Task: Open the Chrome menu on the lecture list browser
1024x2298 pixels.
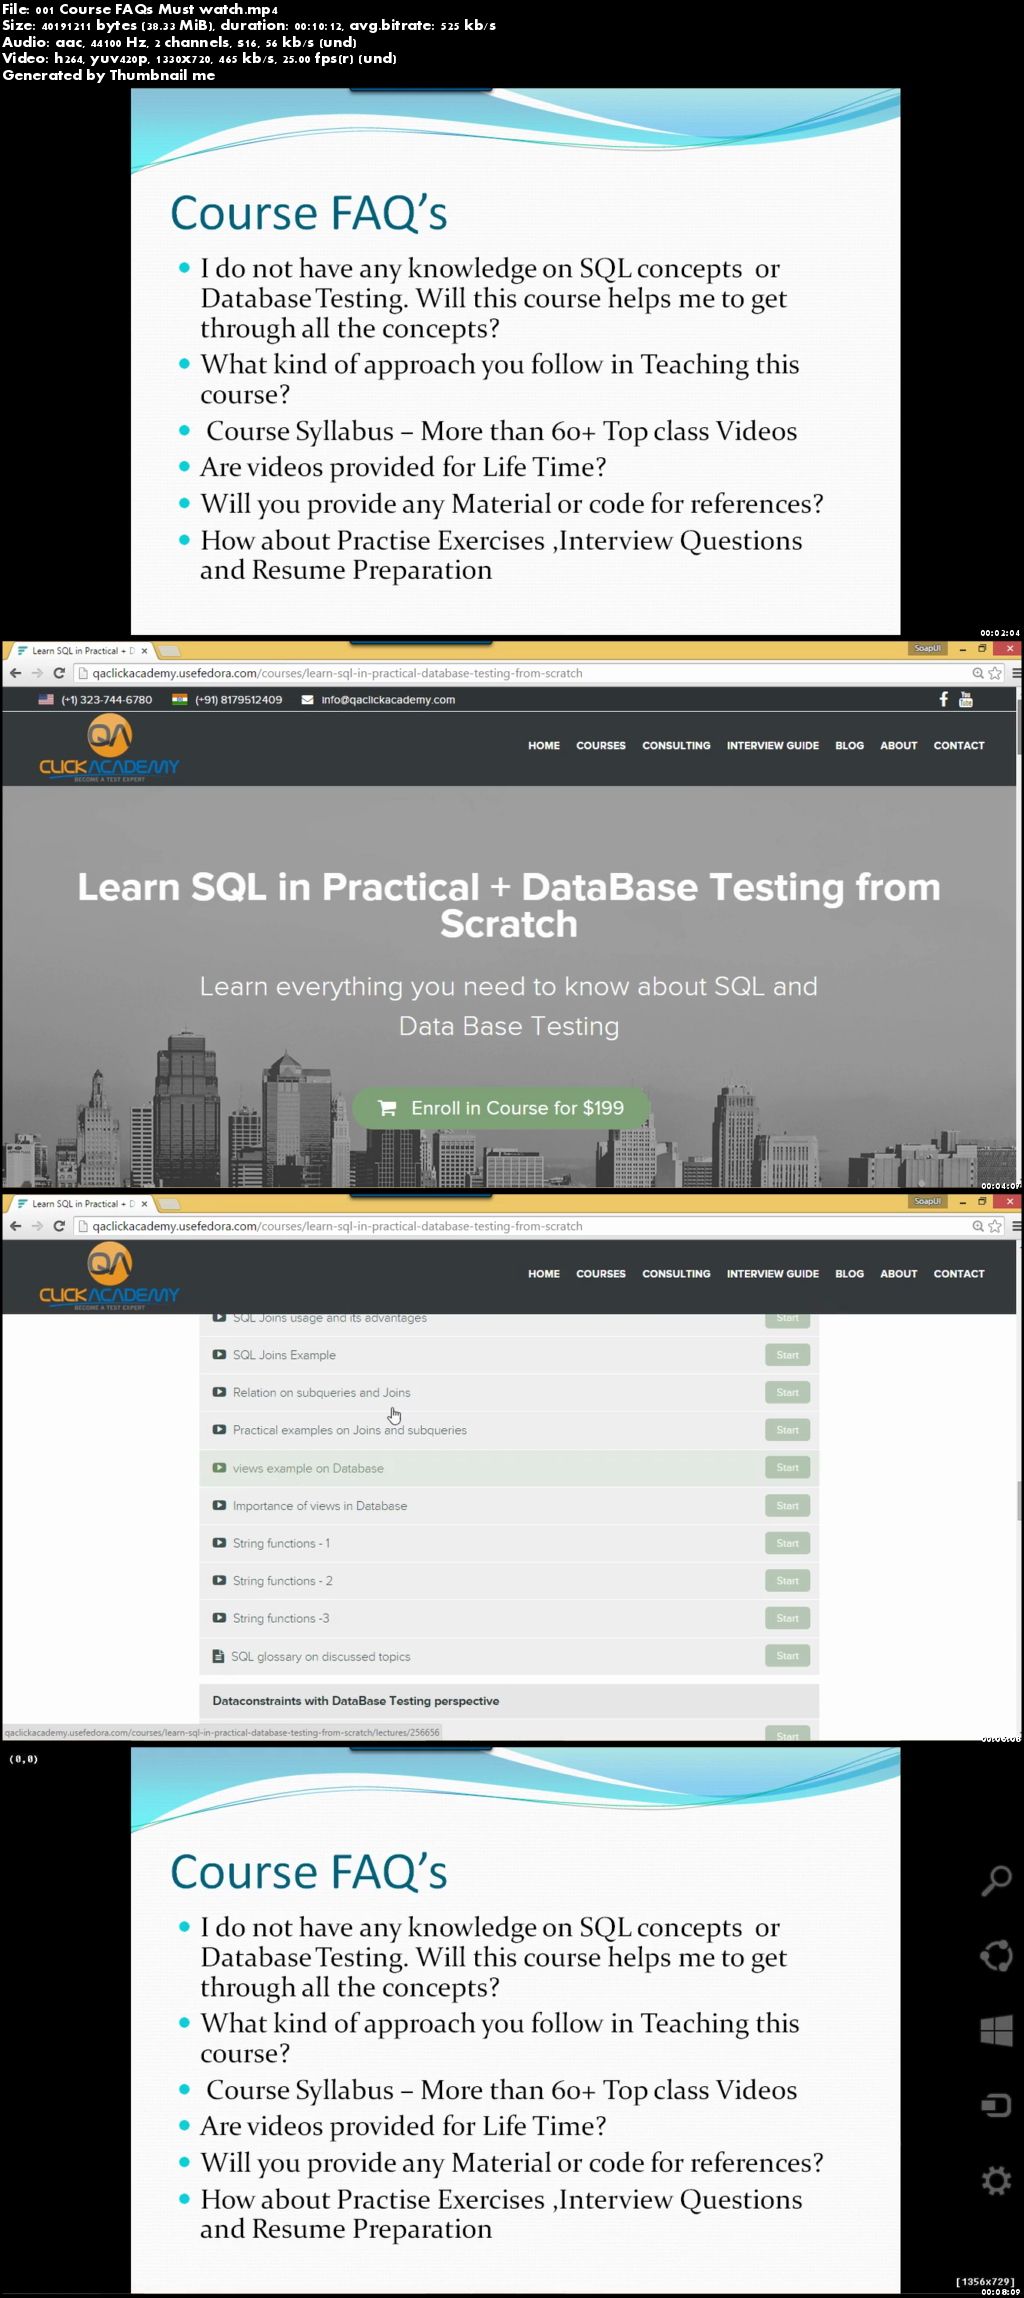Action: tap(1016, 1226)
